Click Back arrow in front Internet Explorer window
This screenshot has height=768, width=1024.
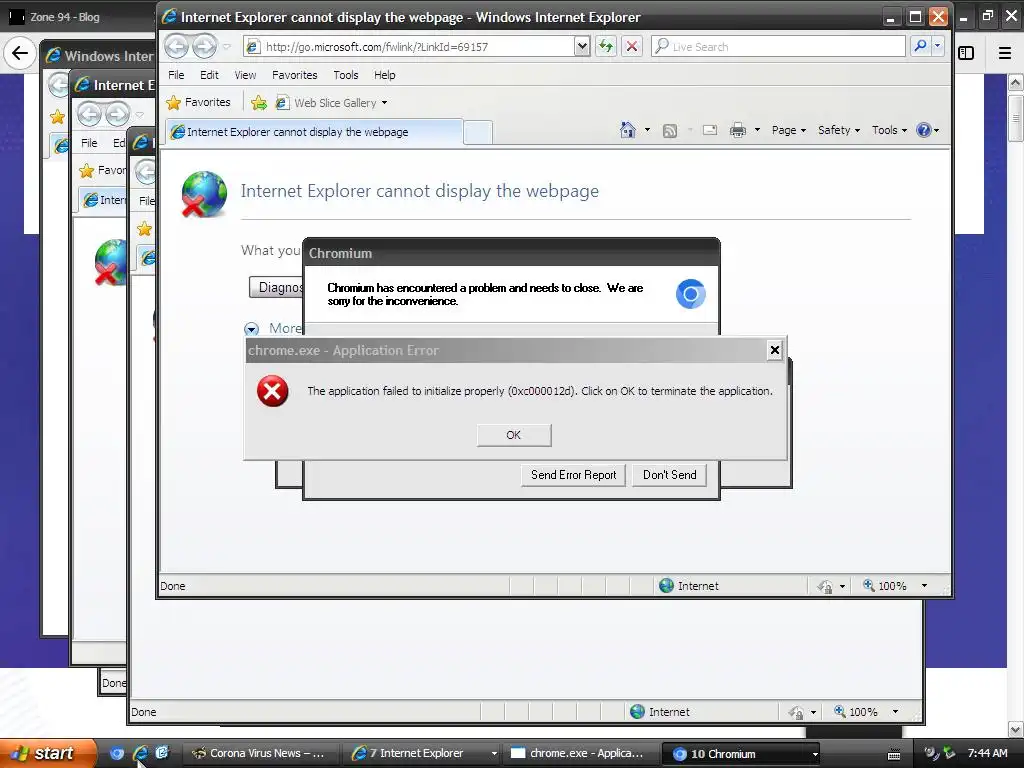click(176, 46)
